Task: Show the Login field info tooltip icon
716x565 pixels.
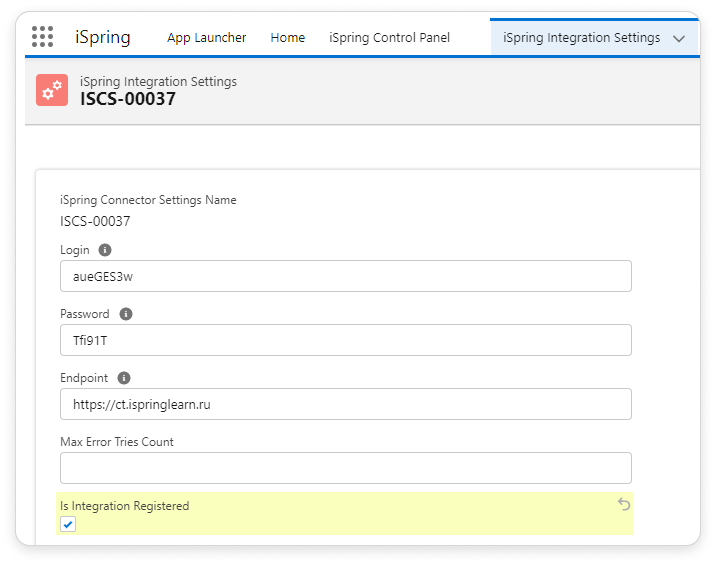Action: (105, 250)
